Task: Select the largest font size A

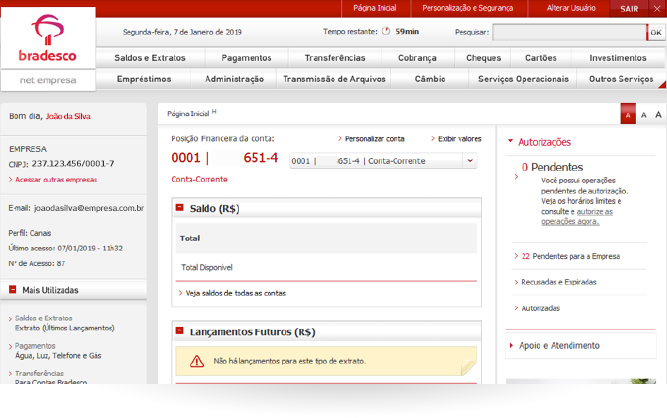Action: coord(660,116)
